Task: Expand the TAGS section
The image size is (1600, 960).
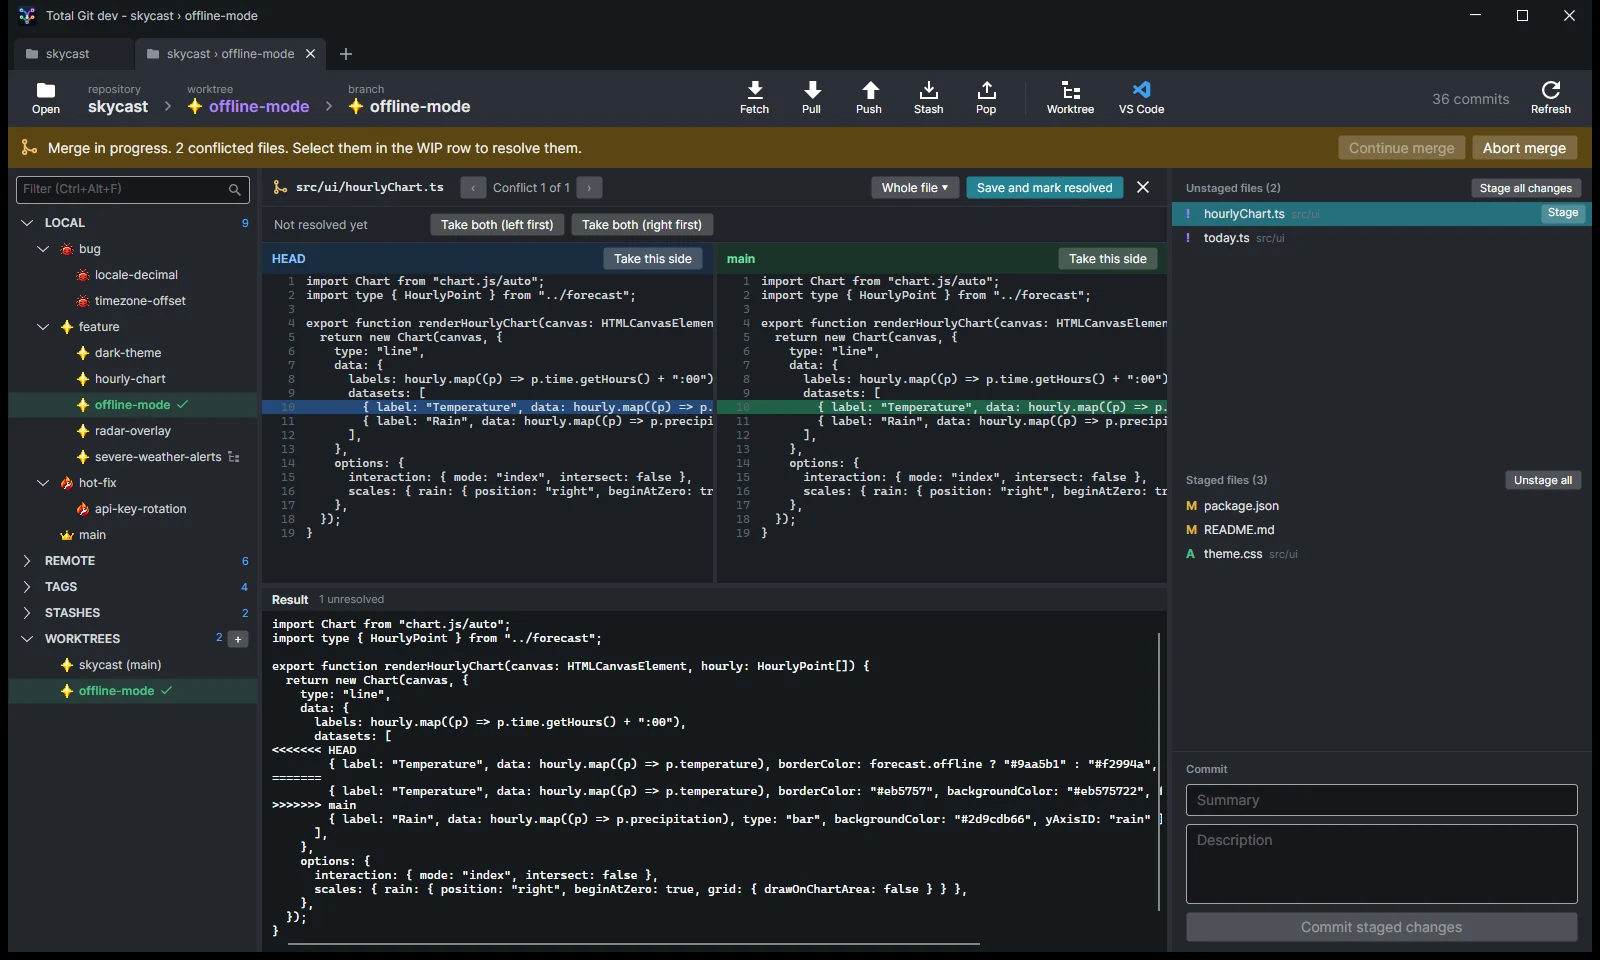Action: pyautogui.click(x=27, y=587)
